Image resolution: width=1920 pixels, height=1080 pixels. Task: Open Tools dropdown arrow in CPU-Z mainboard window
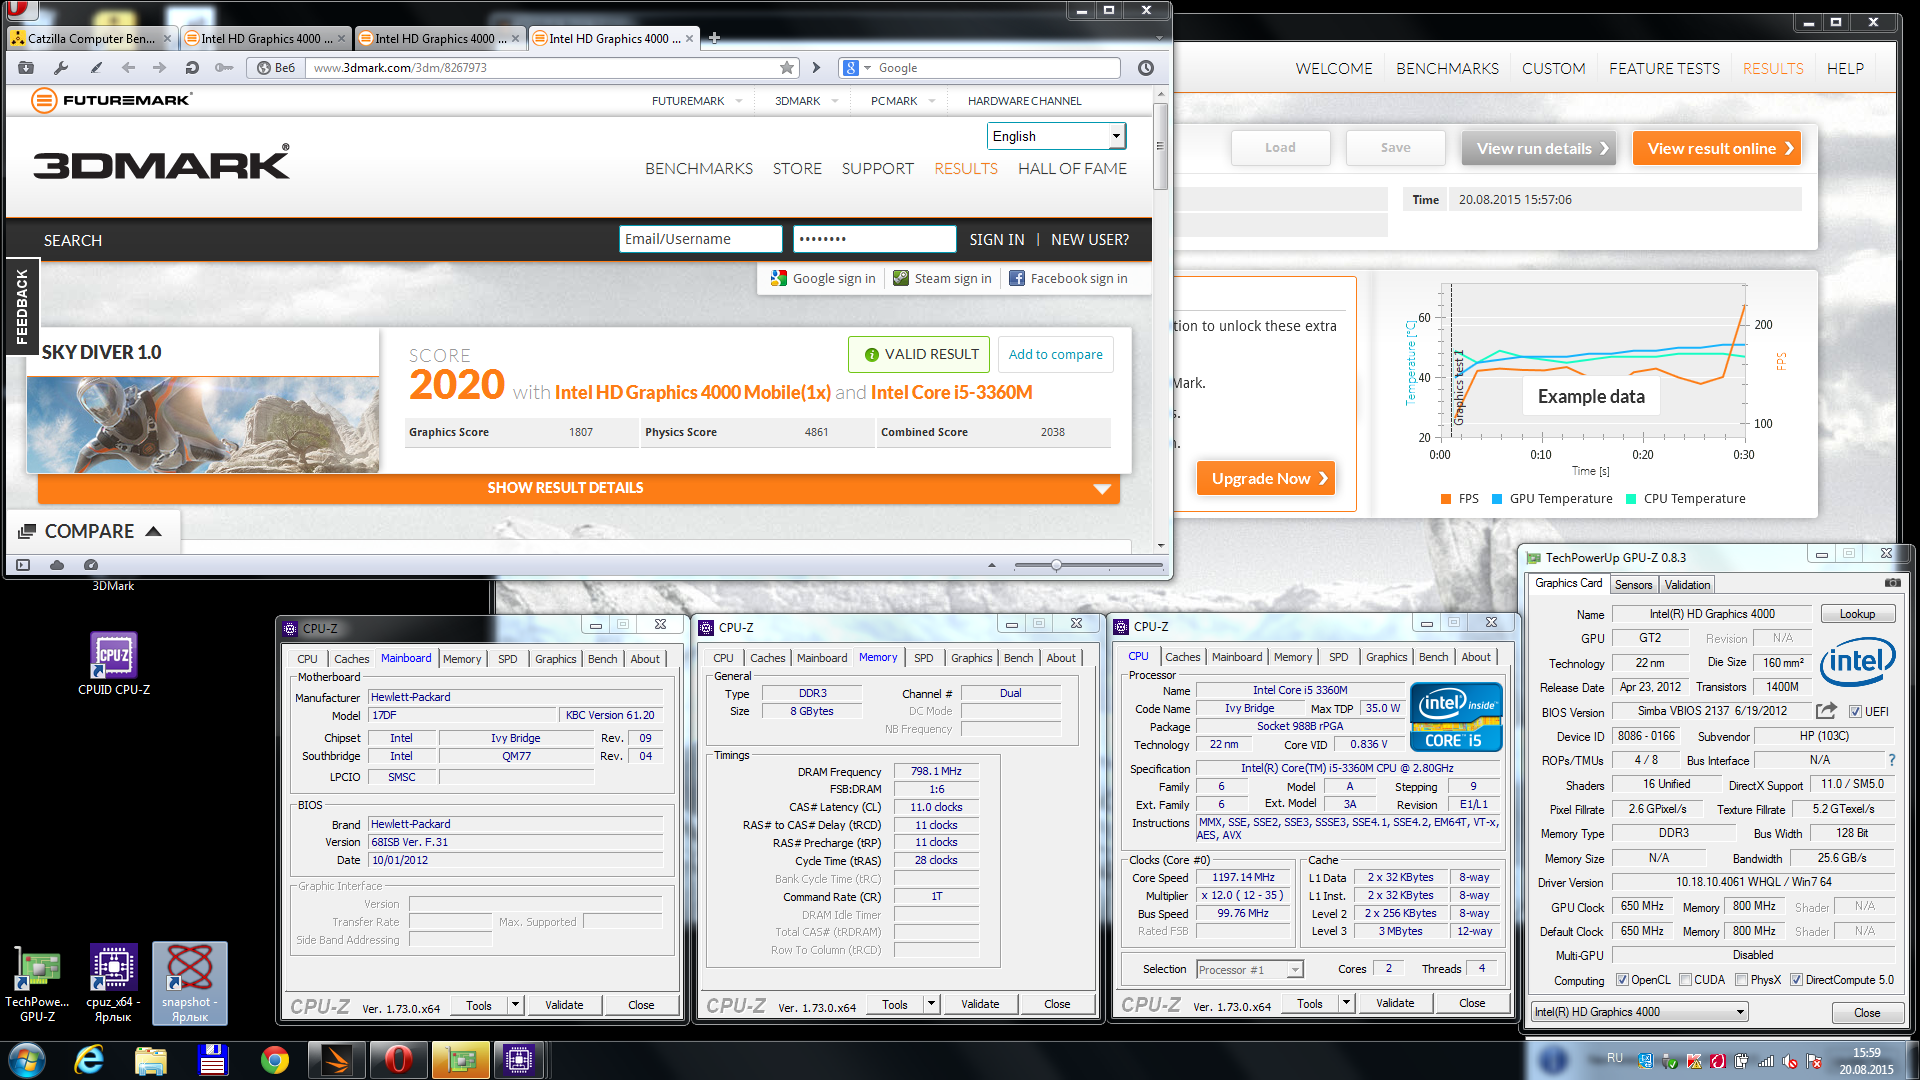pyautogui.click(x=516, y=1005)
